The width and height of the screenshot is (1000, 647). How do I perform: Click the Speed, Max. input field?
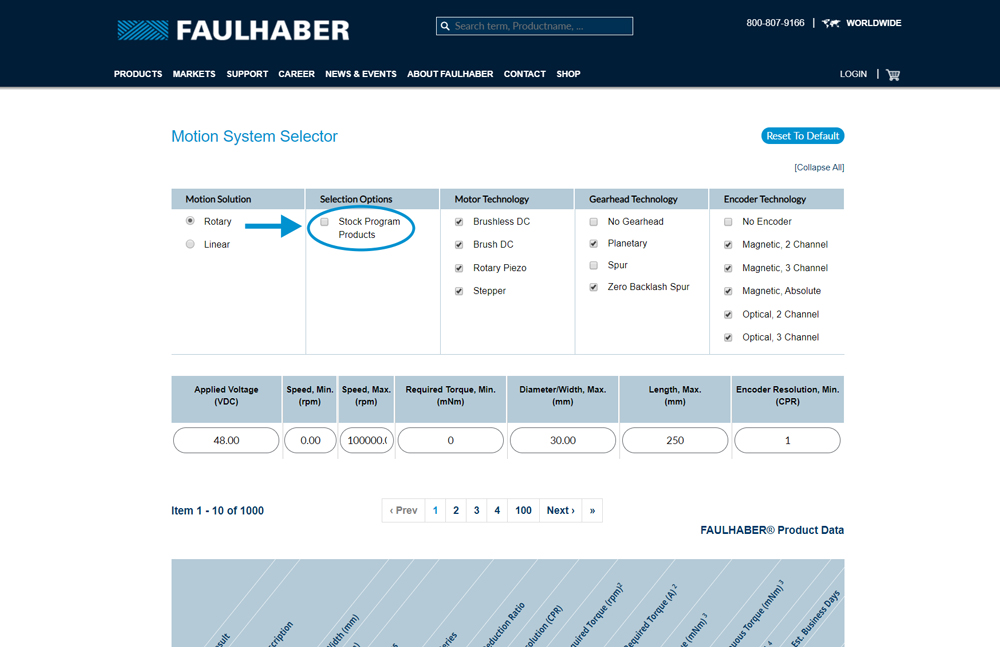tap(367, 440)
